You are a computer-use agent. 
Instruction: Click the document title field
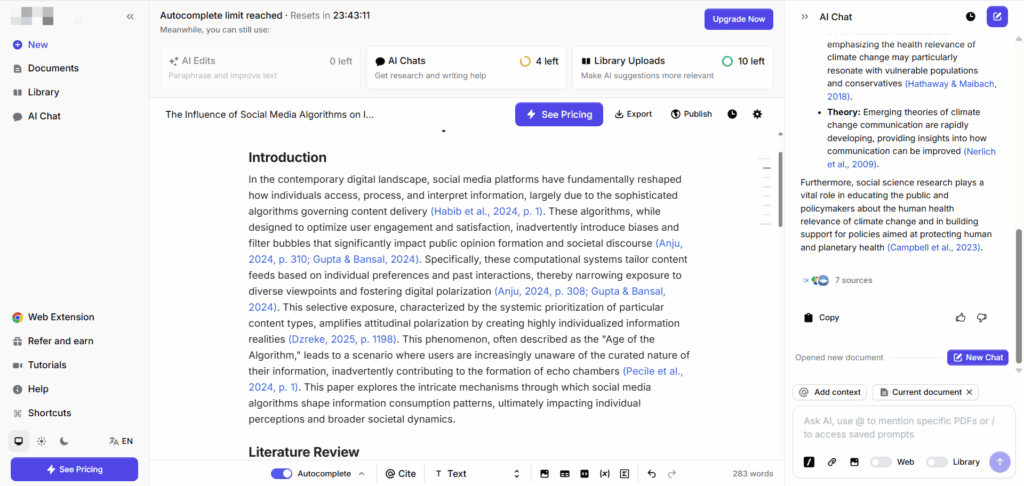click(270, 114)
